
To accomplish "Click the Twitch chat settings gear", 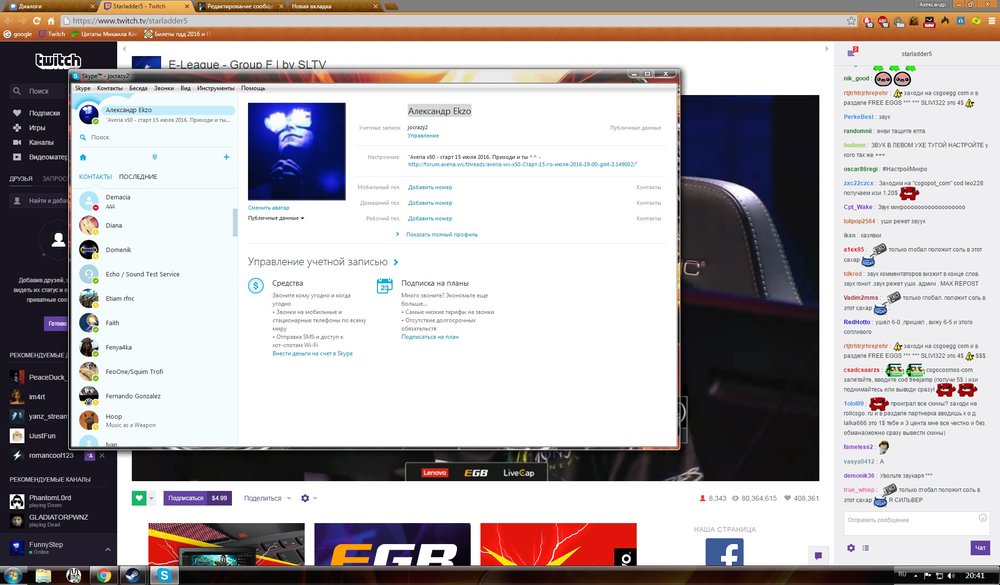I will tap(851, 548).
